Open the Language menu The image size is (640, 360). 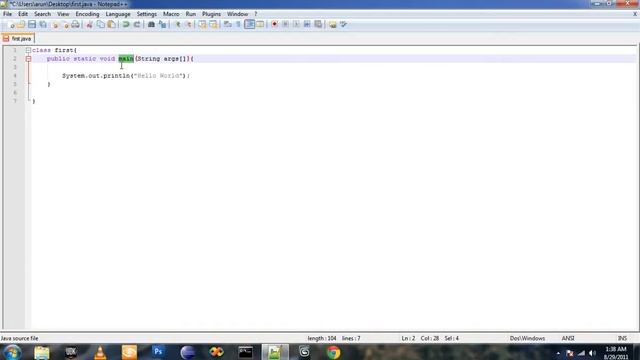118,14
